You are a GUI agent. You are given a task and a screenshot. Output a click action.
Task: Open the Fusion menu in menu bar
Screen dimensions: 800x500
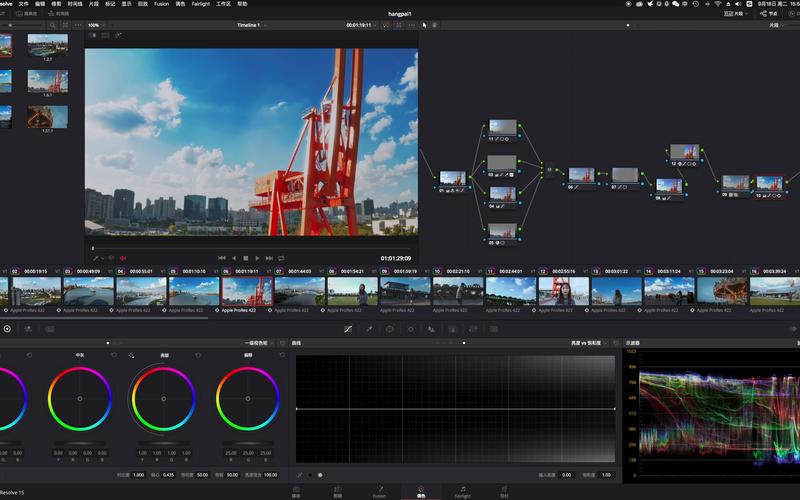(161, 4)
